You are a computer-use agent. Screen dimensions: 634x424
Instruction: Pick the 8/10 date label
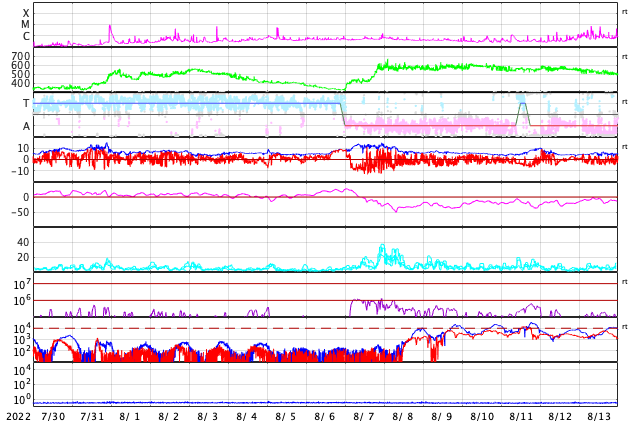coord(482,417)
